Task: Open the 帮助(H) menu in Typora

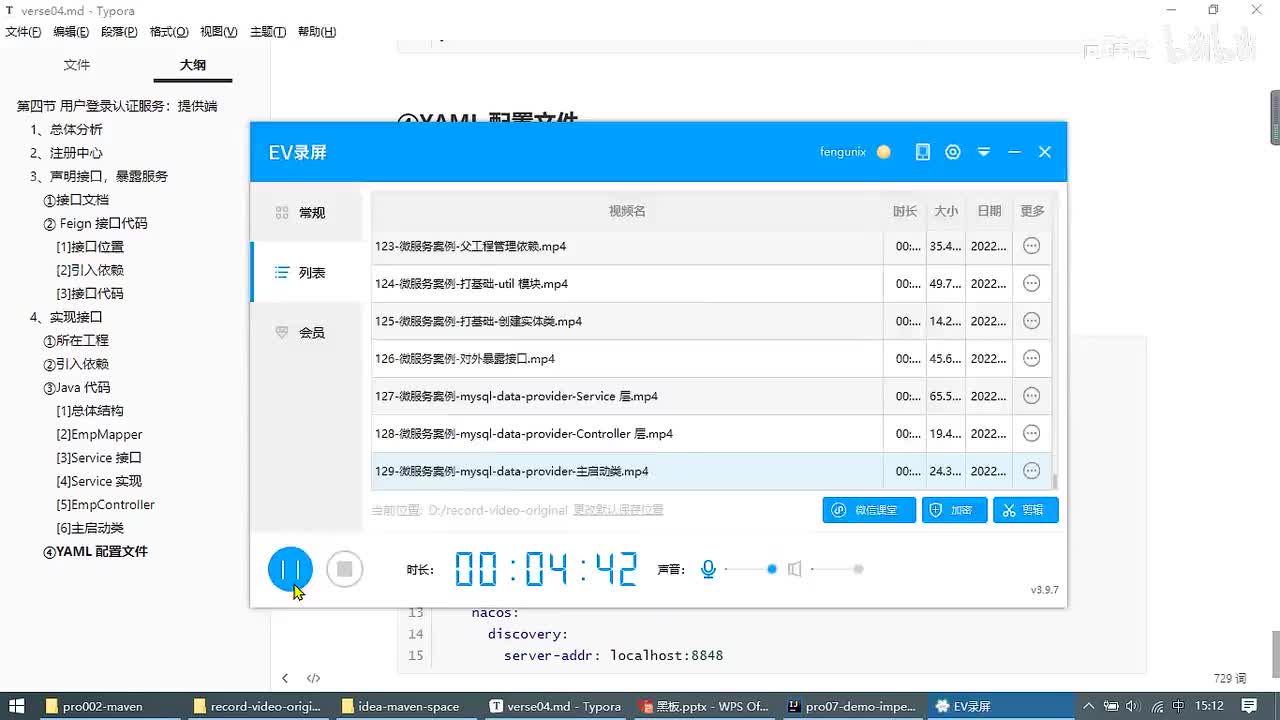Action: coord(317,32)
